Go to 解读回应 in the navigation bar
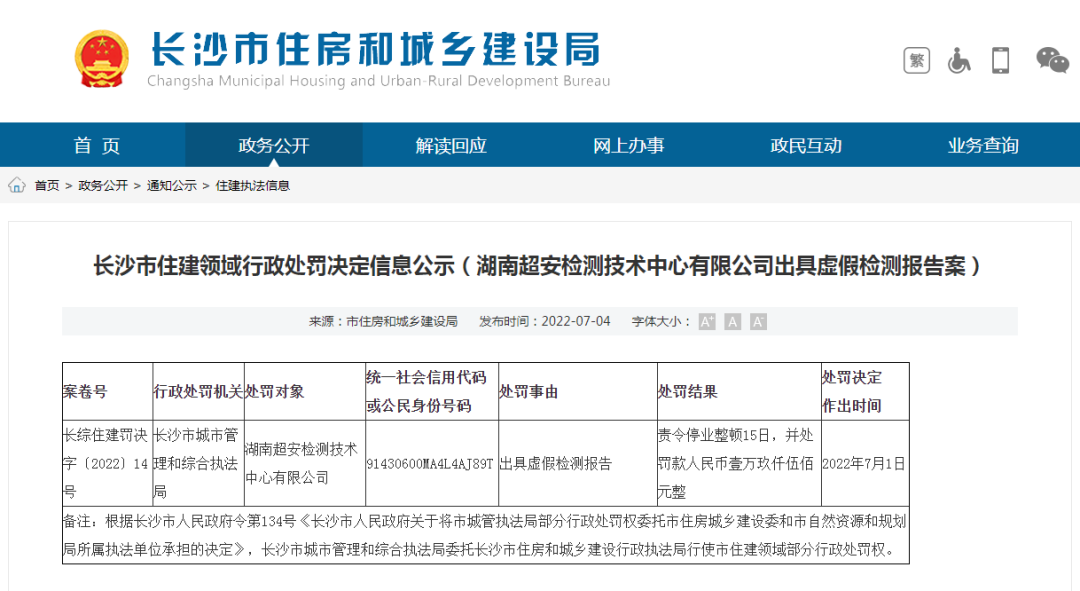This screenshot has height=591, width=1080. point(451,145)
